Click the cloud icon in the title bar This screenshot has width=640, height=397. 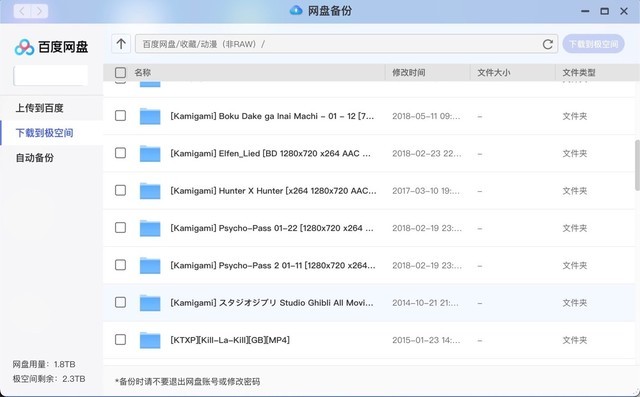tap(296, 11)
